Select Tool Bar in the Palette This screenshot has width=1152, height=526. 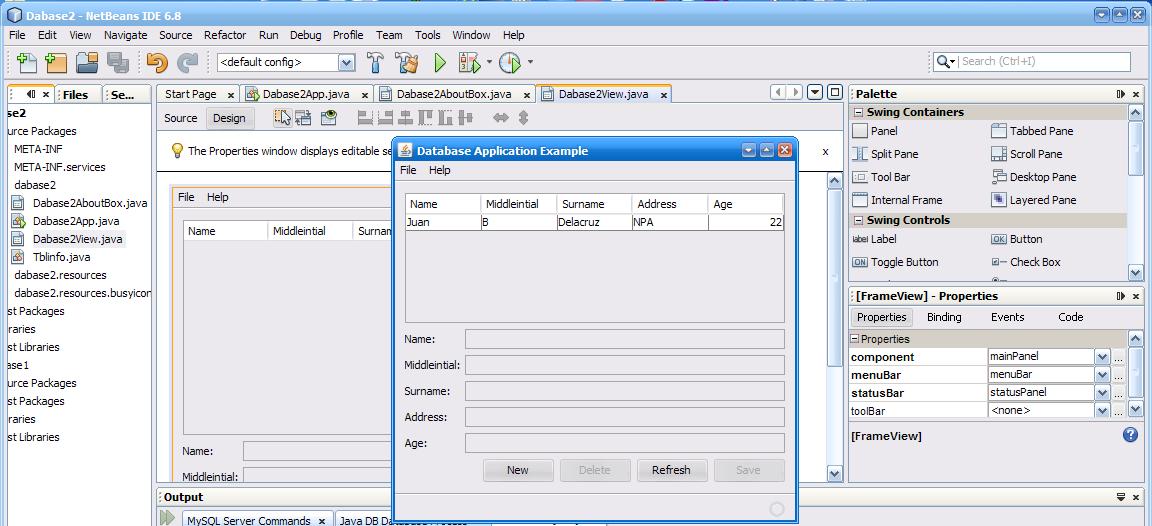coord(881,177)
